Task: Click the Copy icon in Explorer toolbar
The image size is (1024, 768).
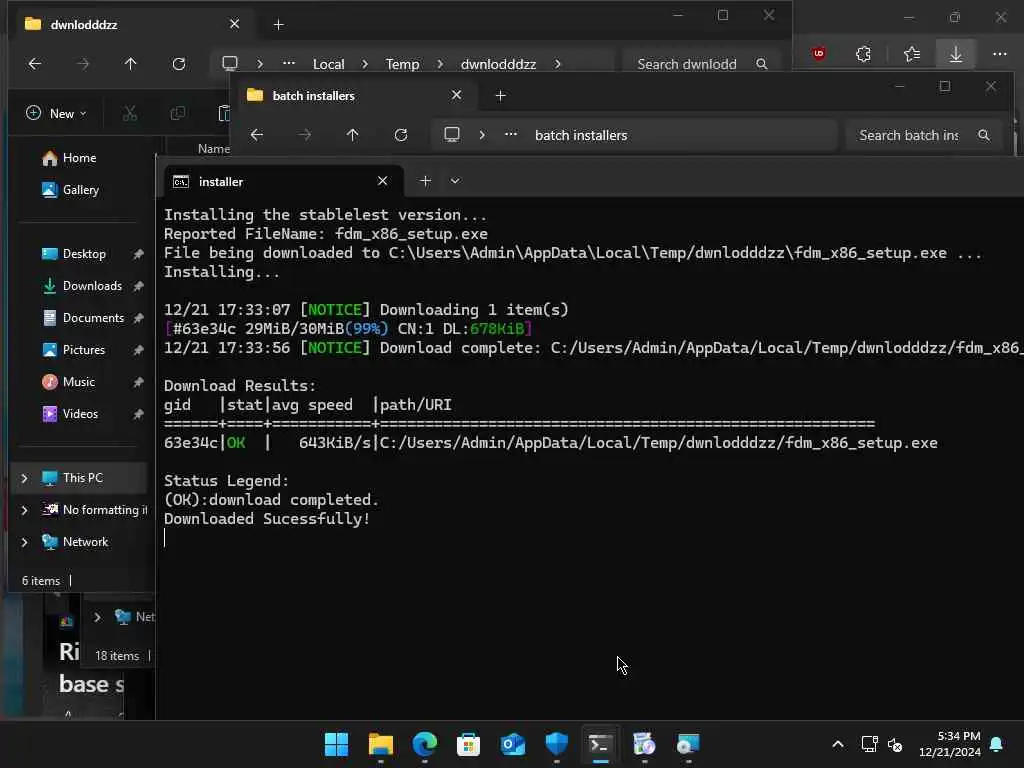Action: (x=177, y=114)
